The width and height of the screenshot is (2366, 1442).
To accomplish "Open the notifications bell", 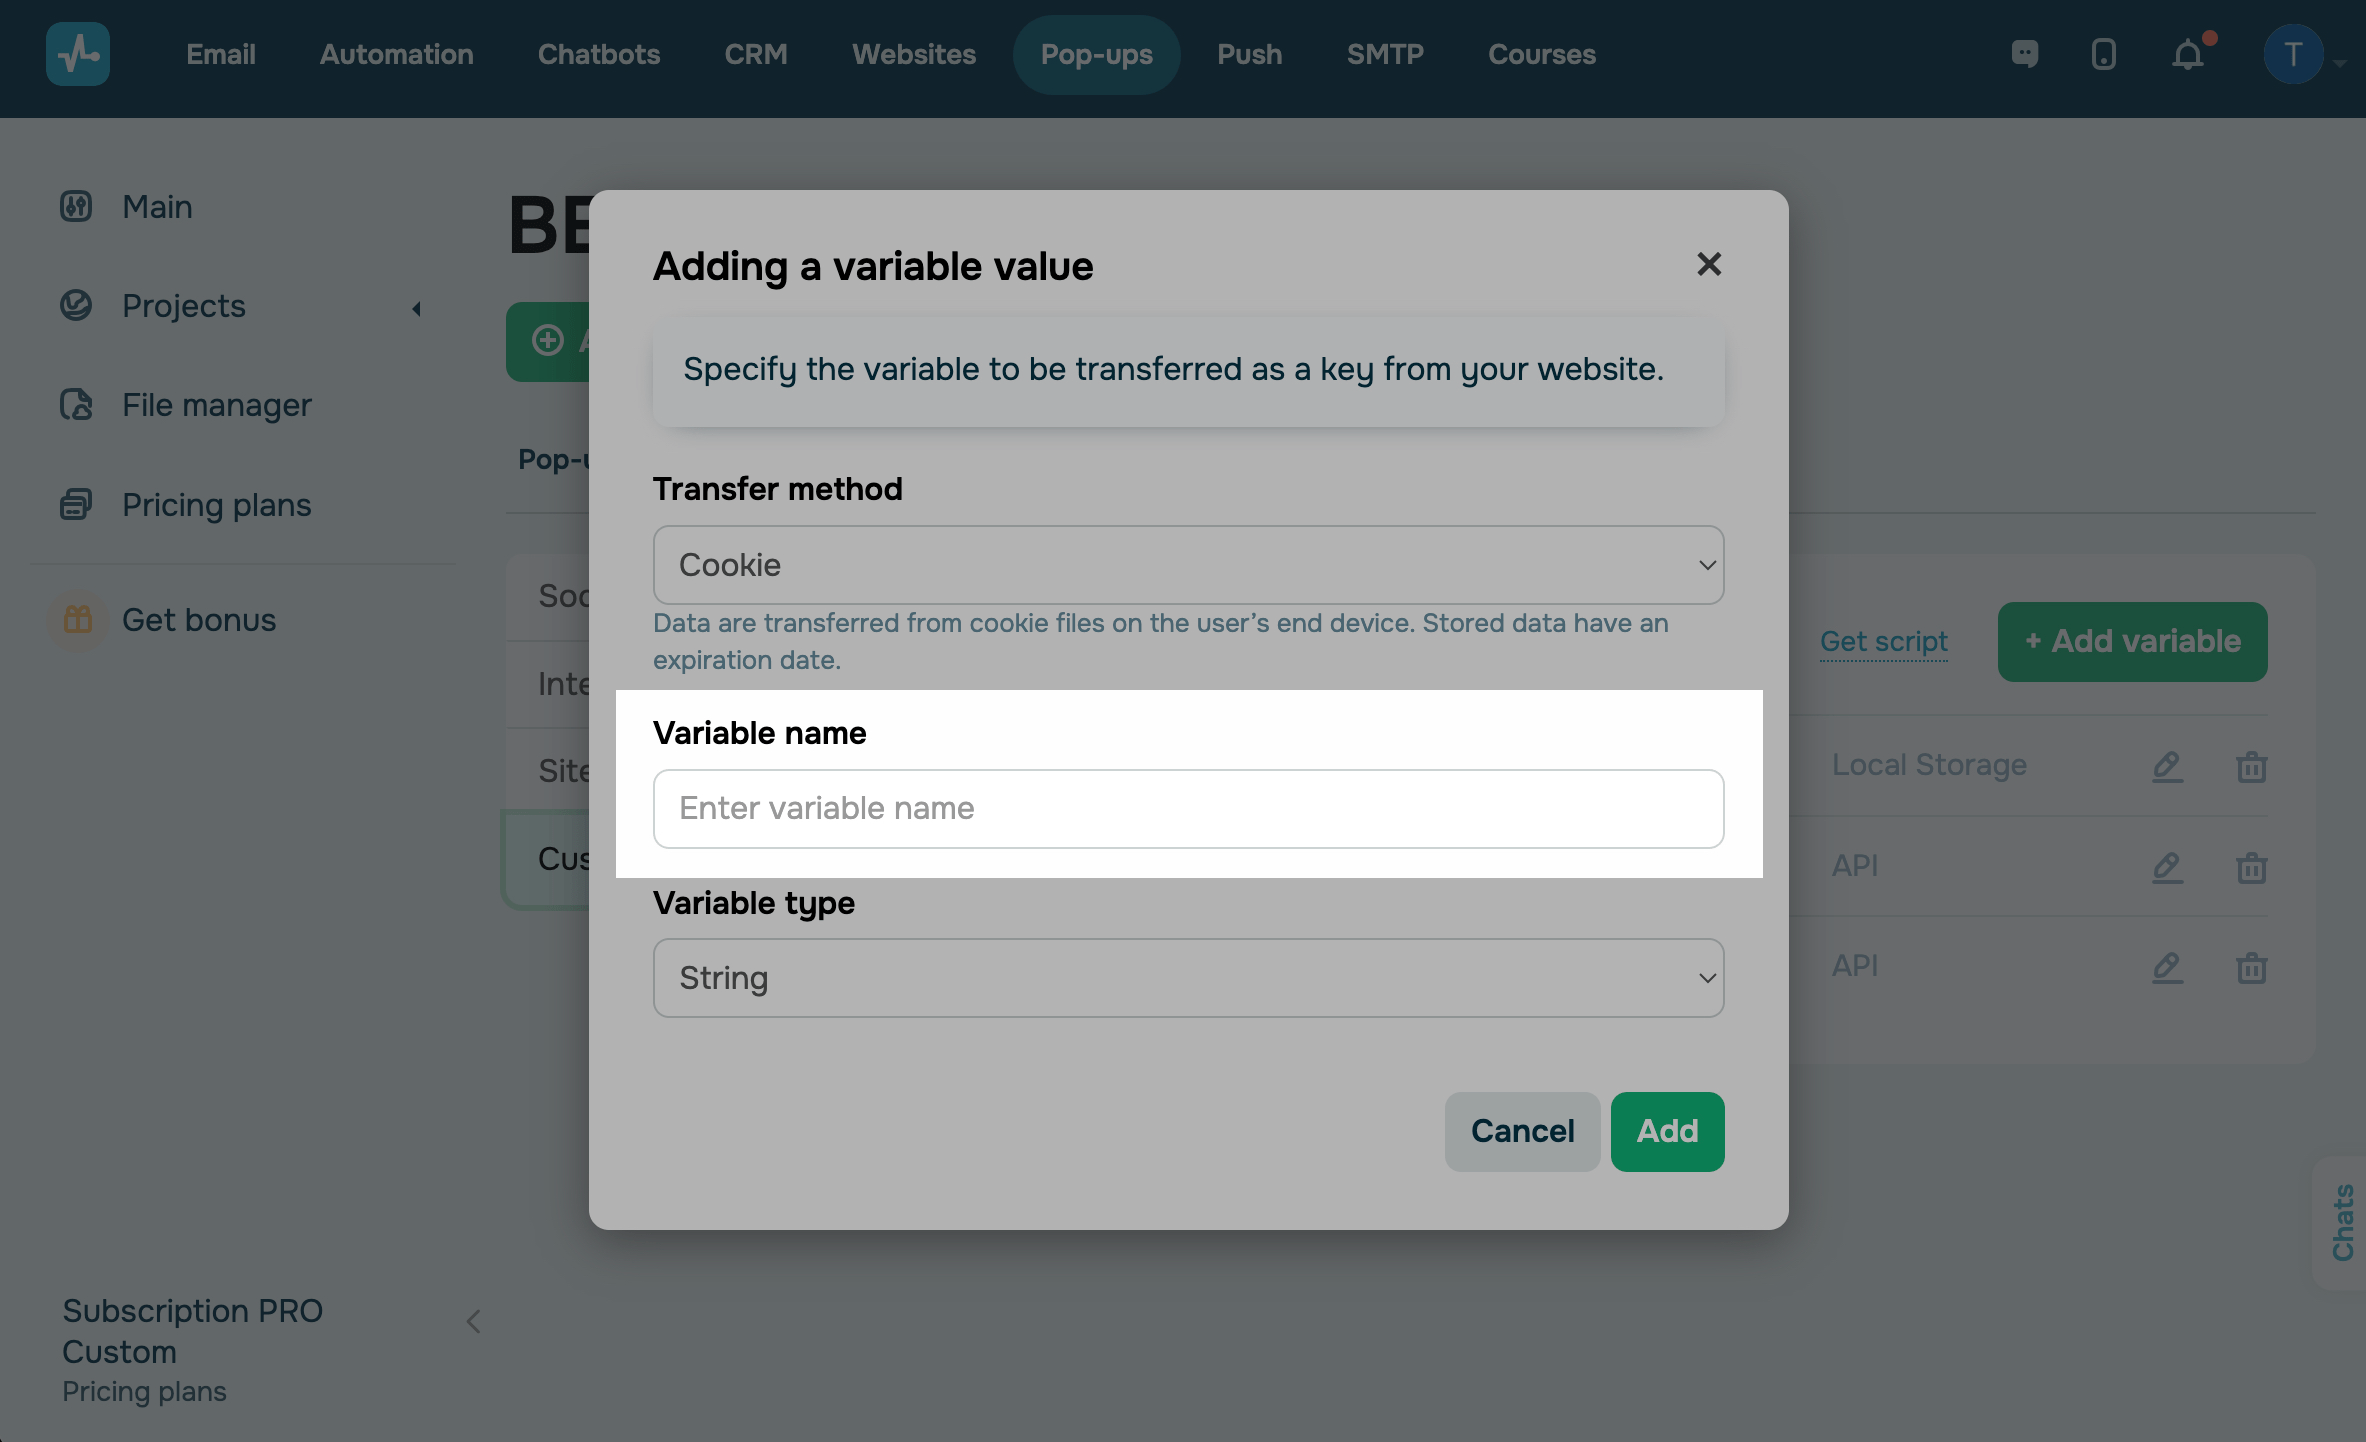I will [2188, 54].
